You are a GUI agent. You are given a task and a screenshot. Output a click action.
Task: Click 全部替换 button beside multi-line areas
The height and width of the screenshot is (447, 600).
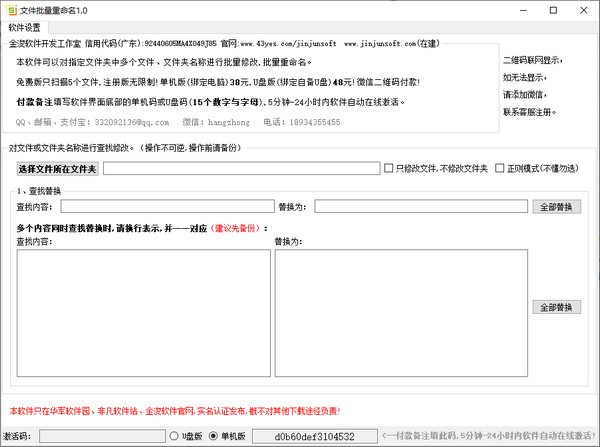tap(556, 307)
